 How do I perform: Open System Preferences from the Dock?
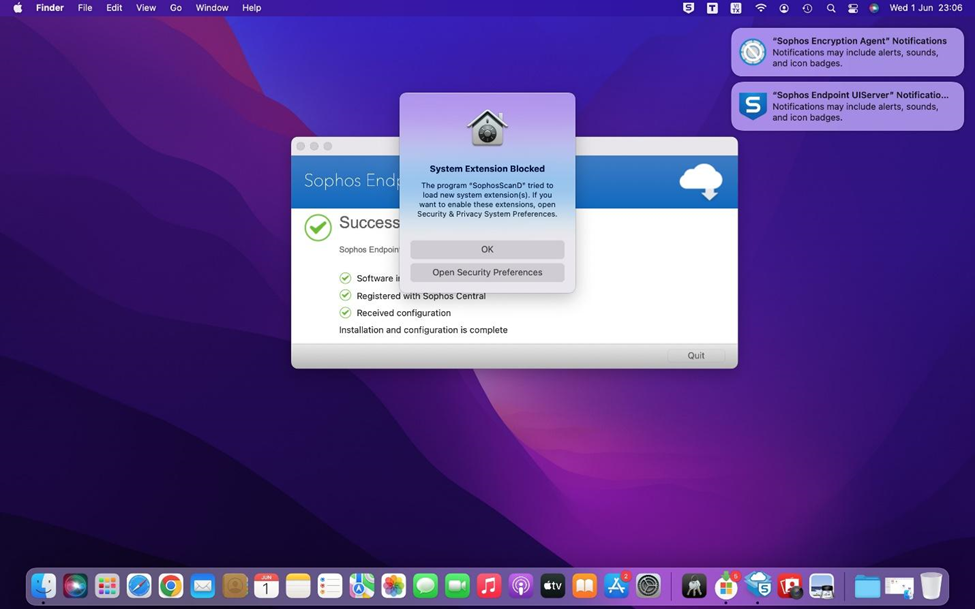648,586
